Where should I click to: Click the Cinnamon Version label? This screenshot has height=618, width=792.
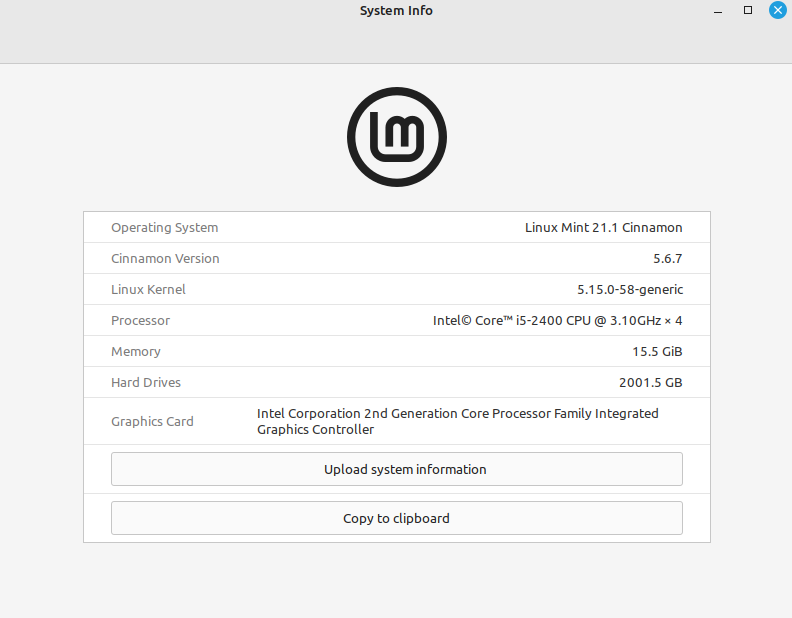(x=165, y=259)
